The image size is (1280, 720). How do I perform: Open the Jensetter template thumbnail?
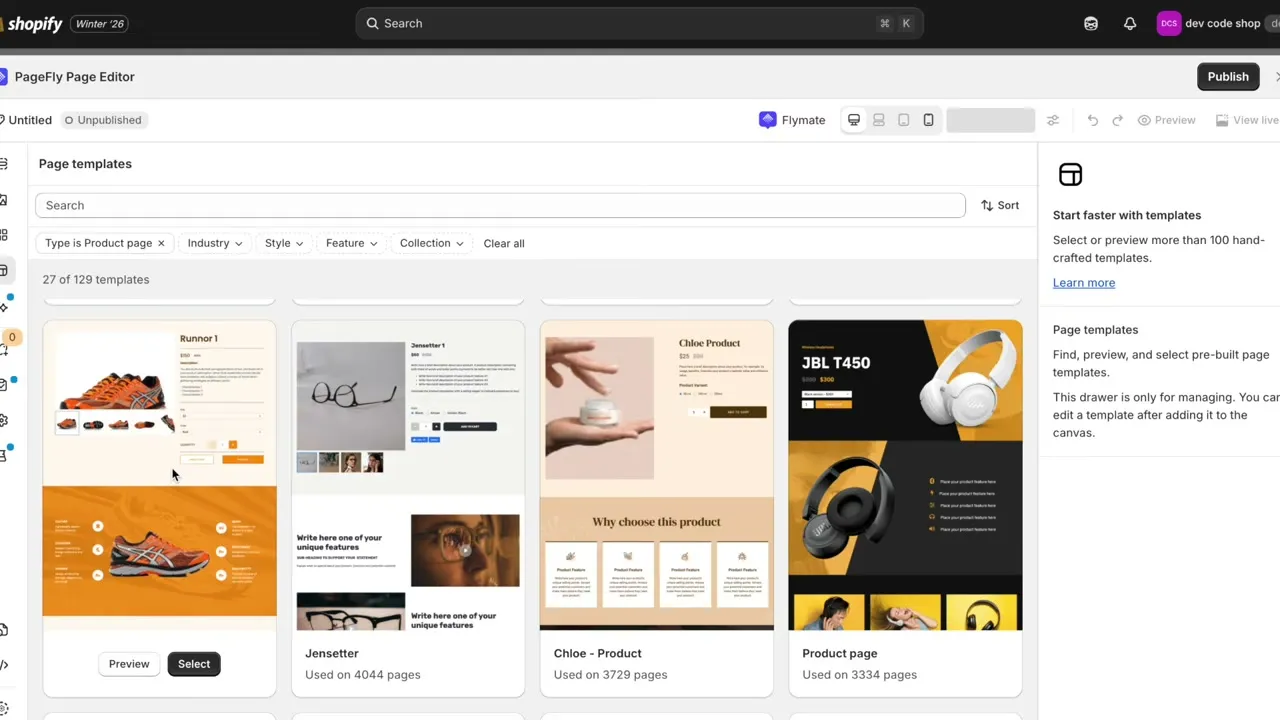pyautogui.click(x=408, y=475)
